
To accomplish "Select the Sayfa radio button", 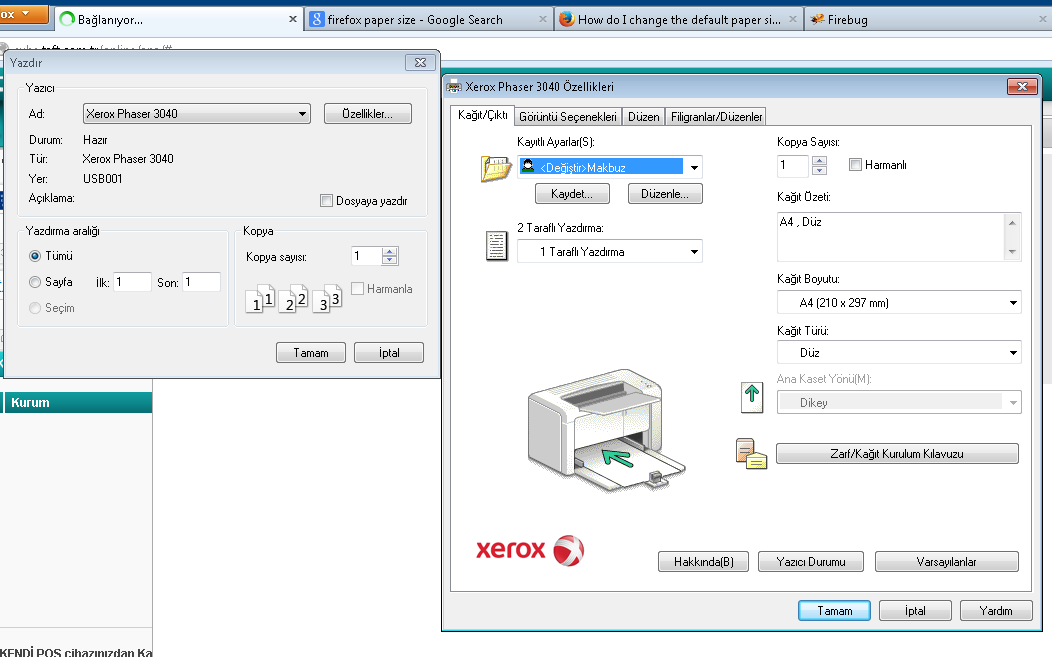I will [35, 283].
